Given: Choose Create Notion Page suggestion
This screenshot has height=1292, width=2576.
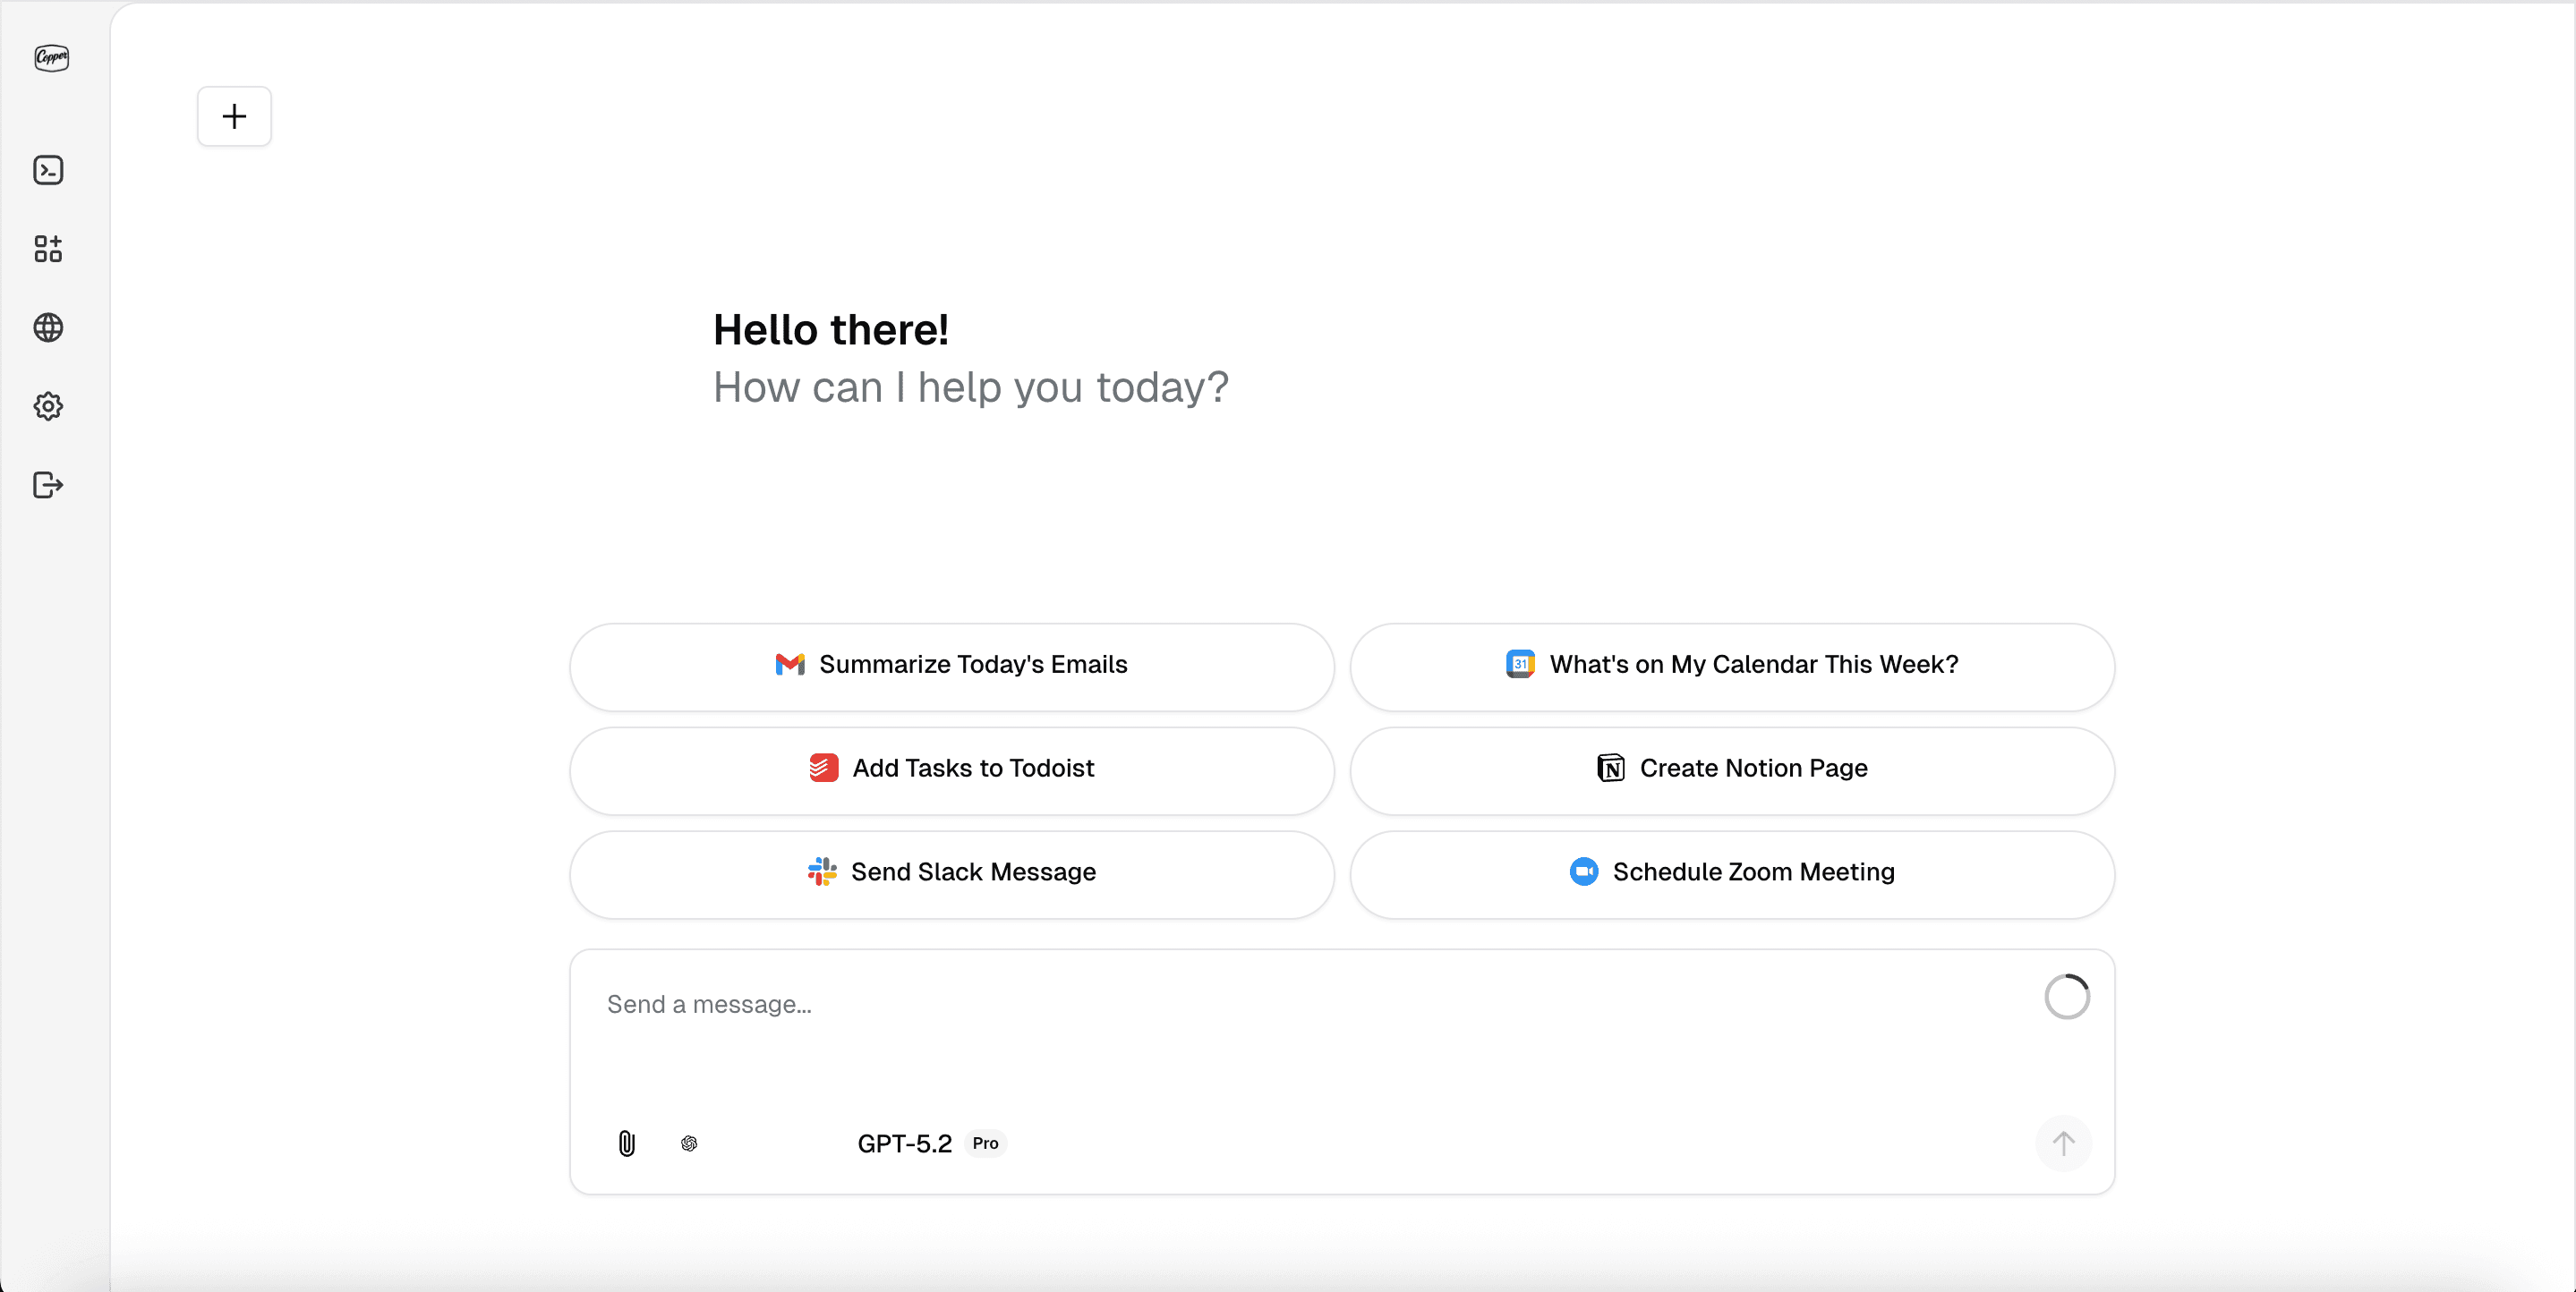Looking at the screenshot, I should point(1731,769).
